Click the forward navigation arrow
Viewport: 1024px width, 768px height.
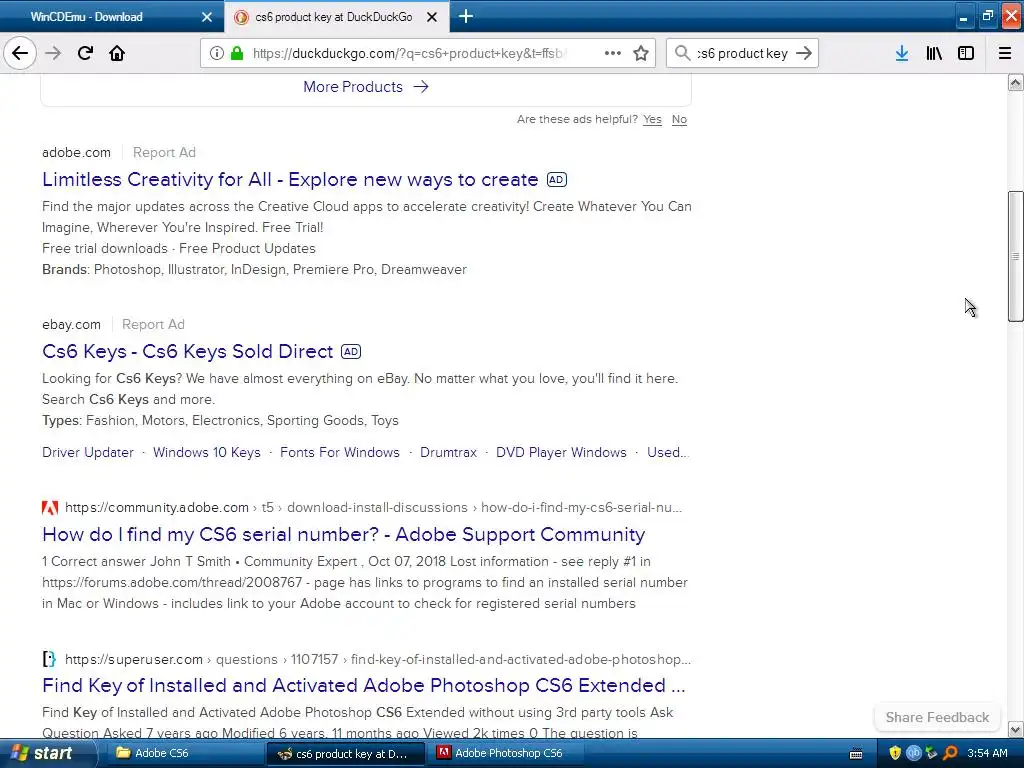53,53
